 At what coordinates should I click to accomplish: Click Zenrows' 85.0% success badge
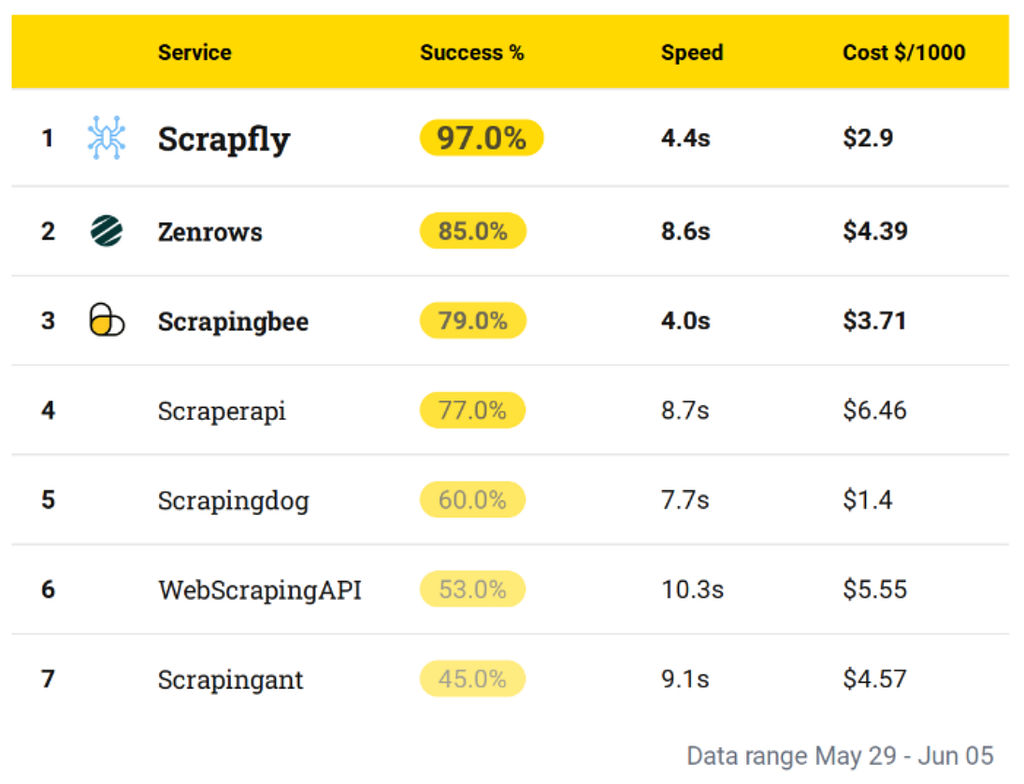(x=473, y=231)
